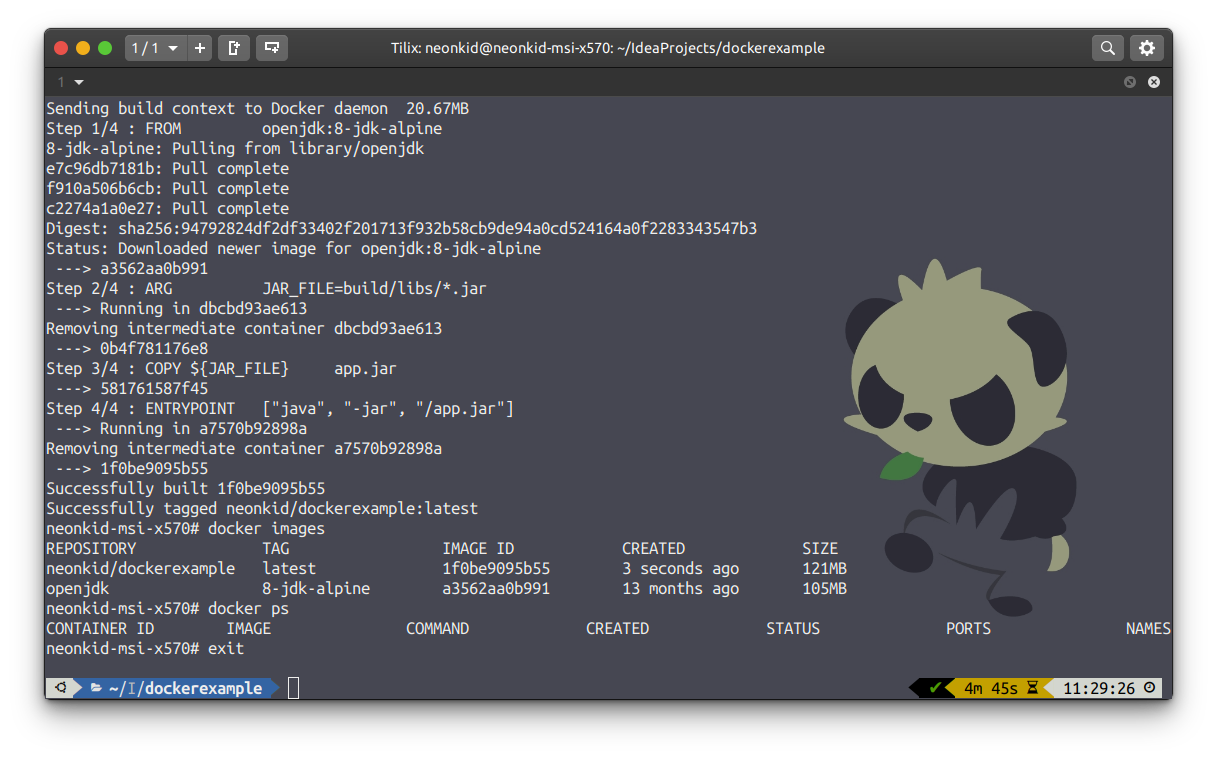Screen dimensions: 1217x760
Task: Open the 1/1 session switcher dropdown
Action: pyautogui.click(x=155, y=47)
